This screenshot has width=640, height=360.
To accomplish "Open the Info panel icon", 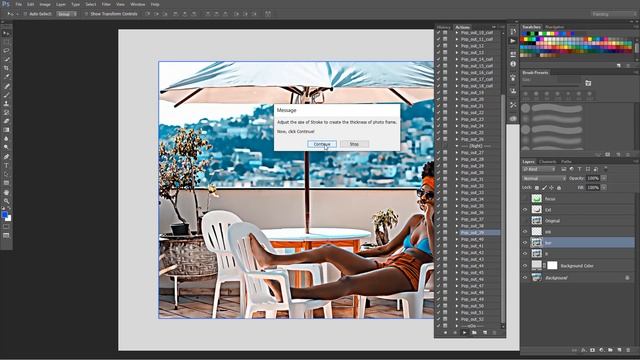I will 513,64.
